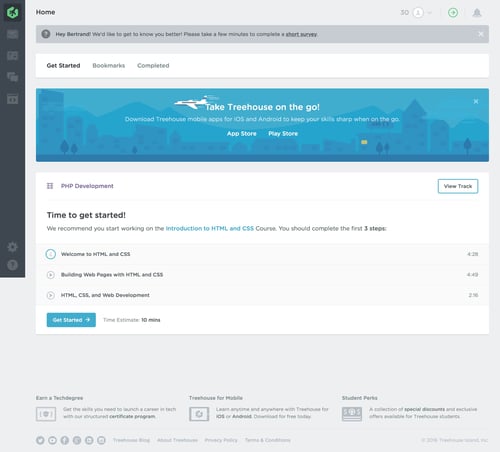The width and height of the screenshot is (500, 452).
Task: Select the Get Started tab
Action: (x=63, y=66)
